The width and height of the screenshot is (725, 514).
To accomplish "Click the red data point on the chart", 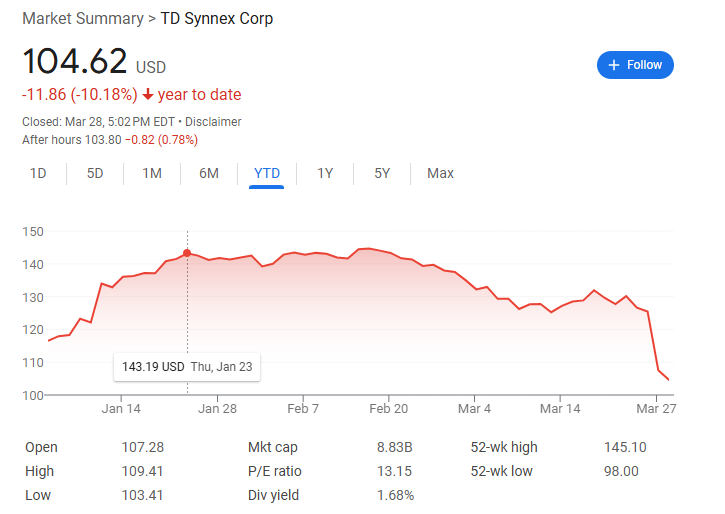I will coord(187,253).
